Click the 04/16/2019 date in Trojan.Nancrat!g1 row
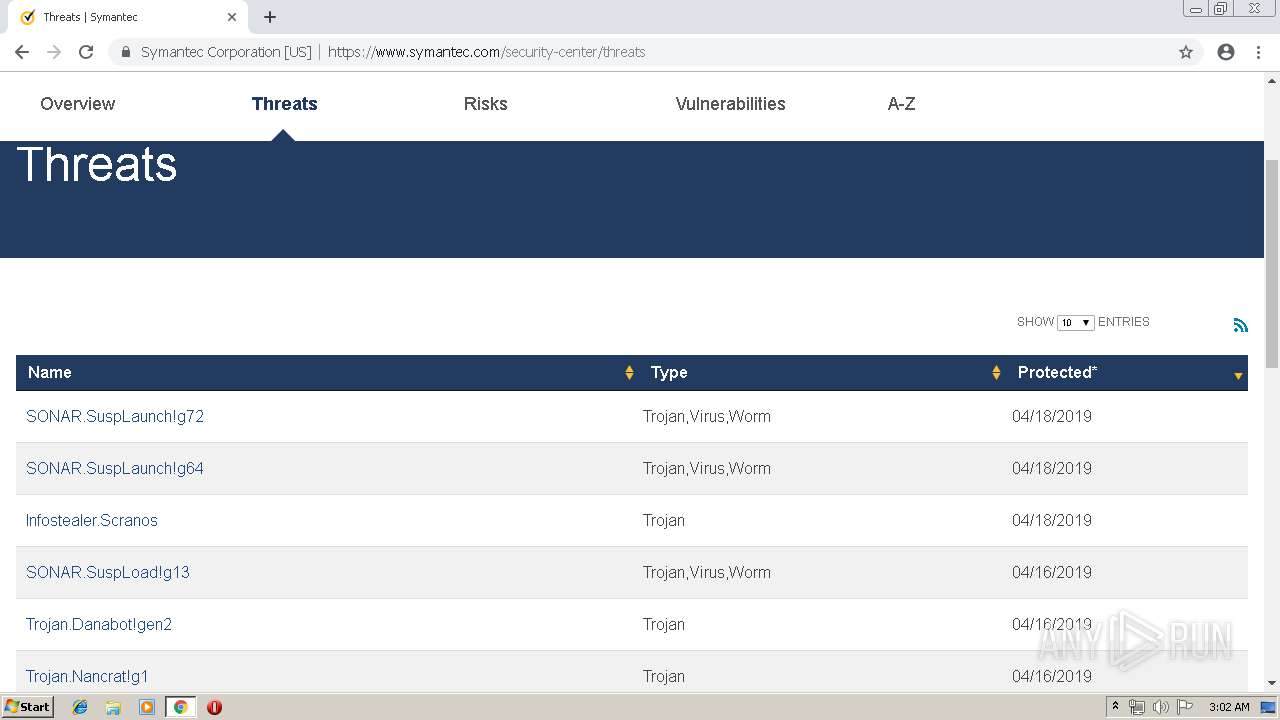Image resolution: width=1280 pixels, height=720 pixels. point(1052,677)
